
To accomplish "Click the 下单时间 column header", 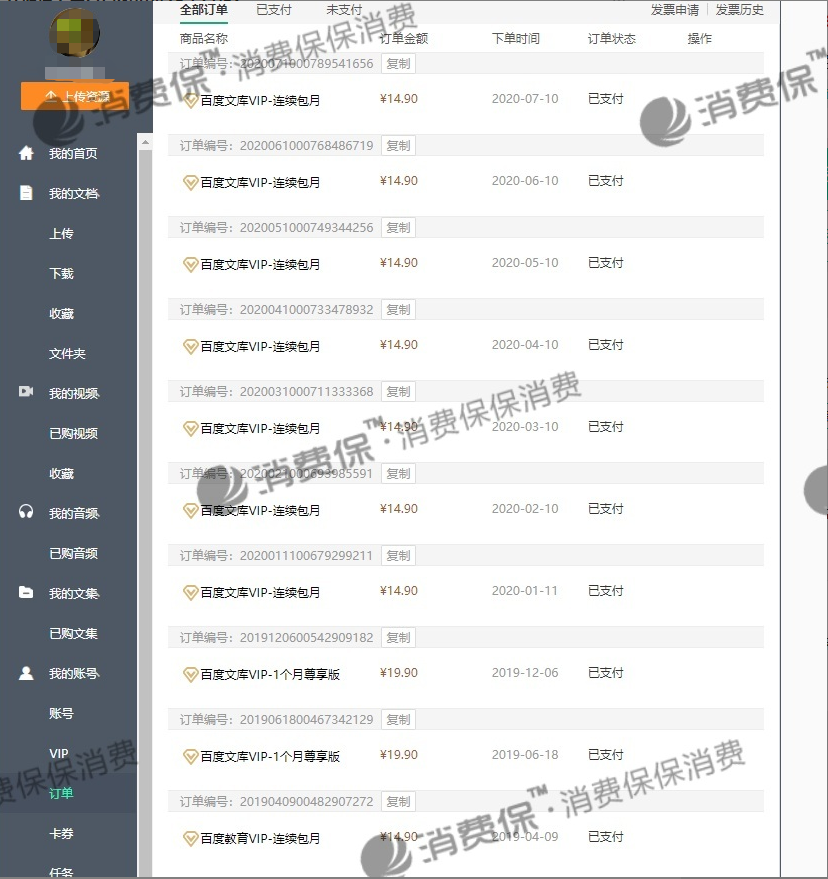I will click(516, 38).
